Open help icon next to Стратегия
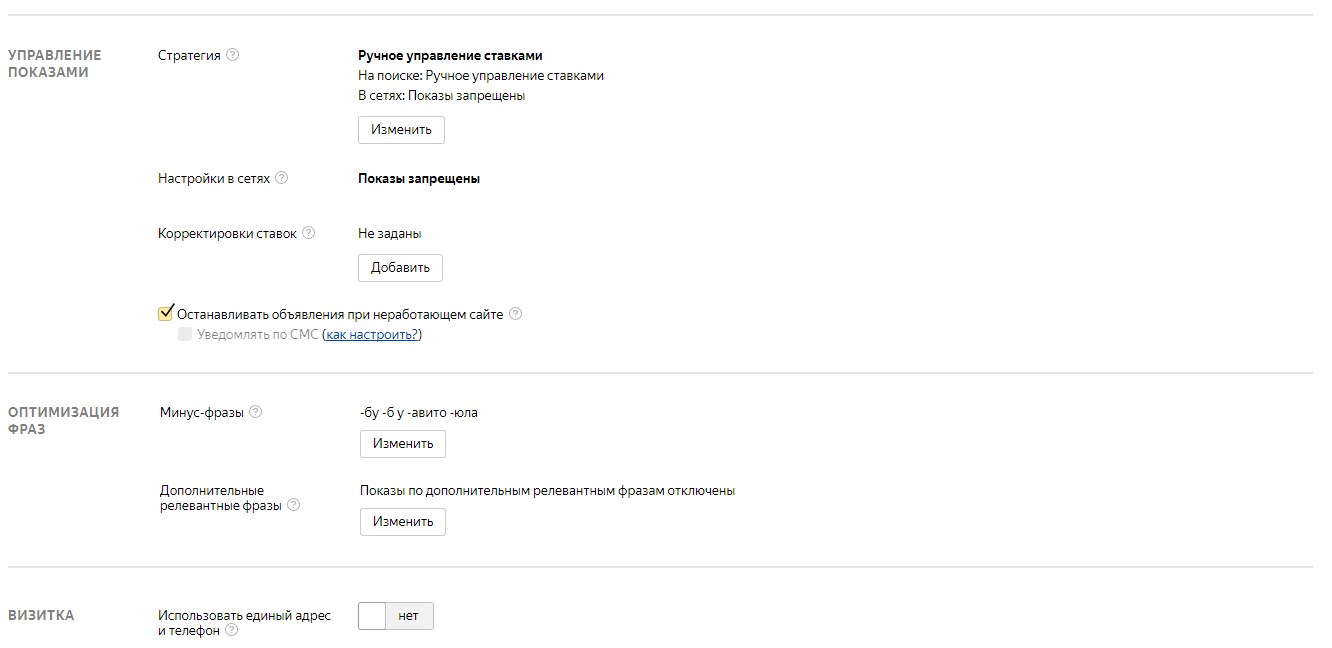The width and height of the screenshot is (1332, 648). point(233,55)
